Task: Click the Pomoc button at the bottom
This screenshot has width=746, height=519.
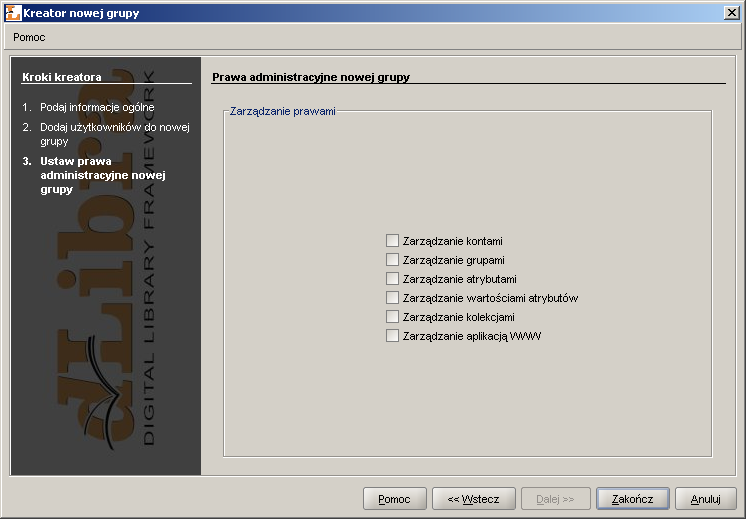Action: 394,499
